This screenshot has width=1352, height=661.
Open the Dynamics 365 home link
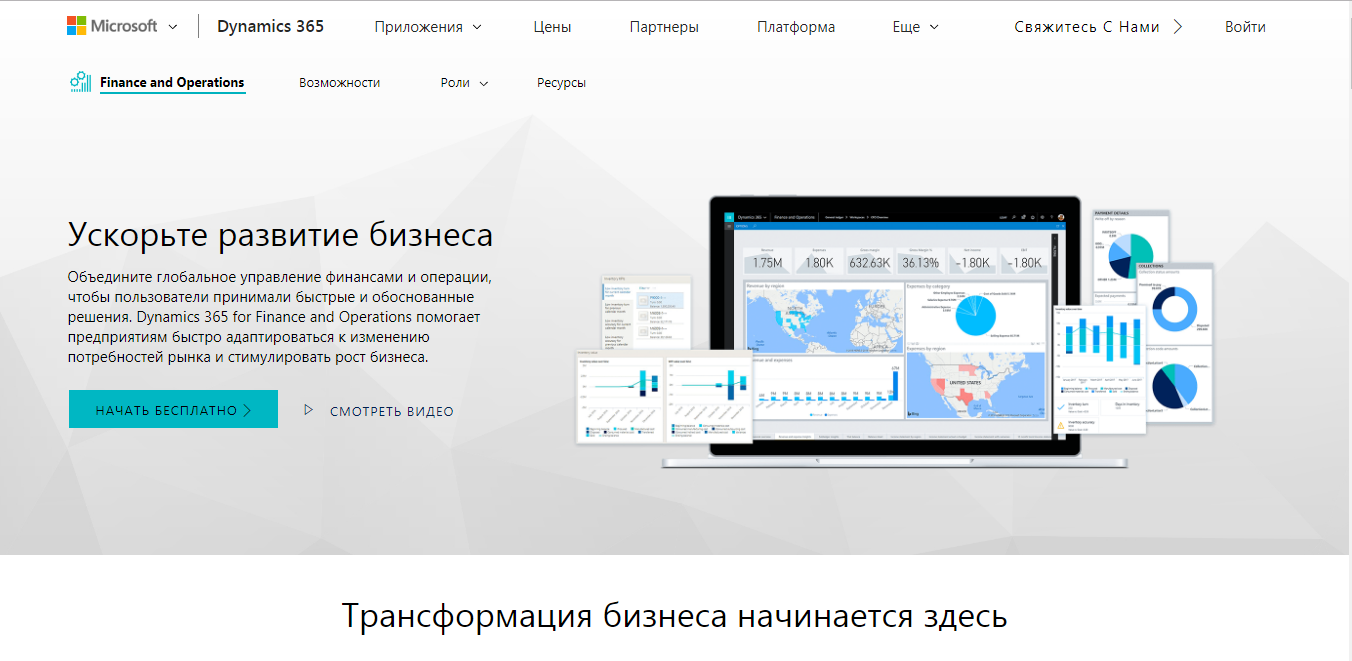pyautogui.click(x=270, y=26)
